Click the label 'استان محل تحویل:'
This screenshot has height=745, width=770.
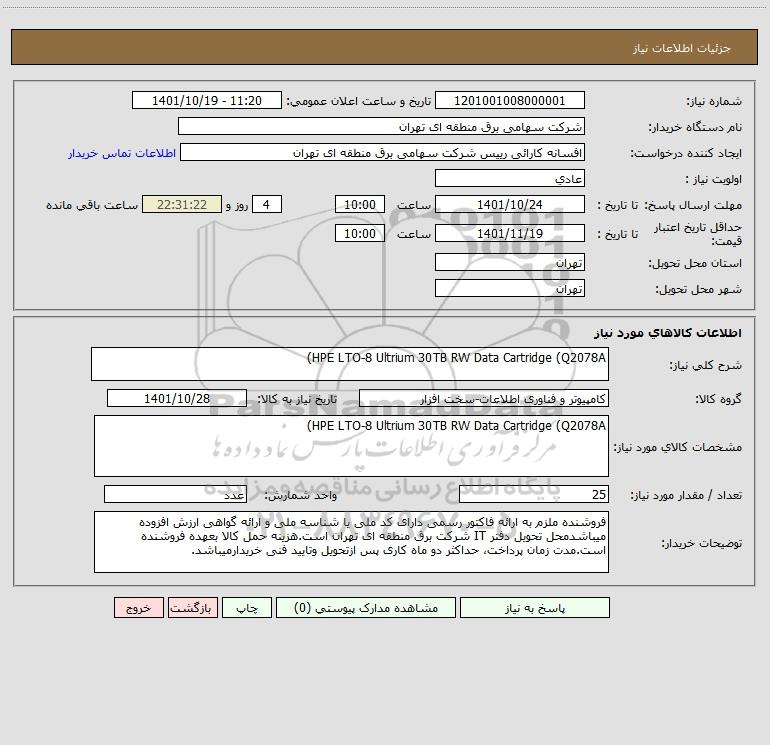pos(695,263)
